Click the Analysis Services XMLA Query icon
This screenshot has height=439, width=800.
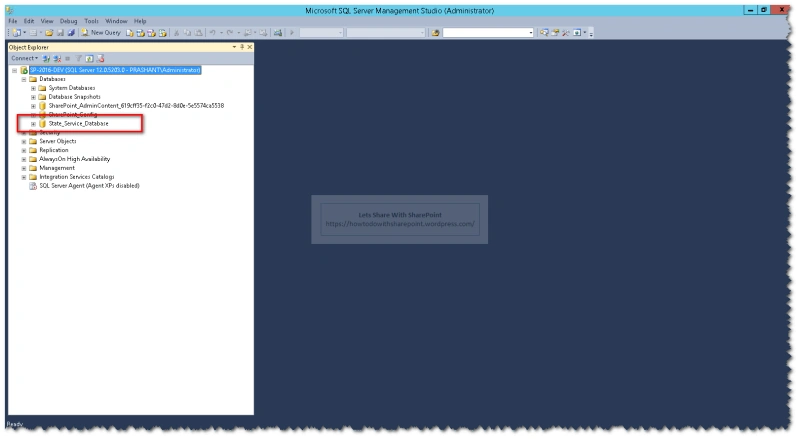[163, 33]
